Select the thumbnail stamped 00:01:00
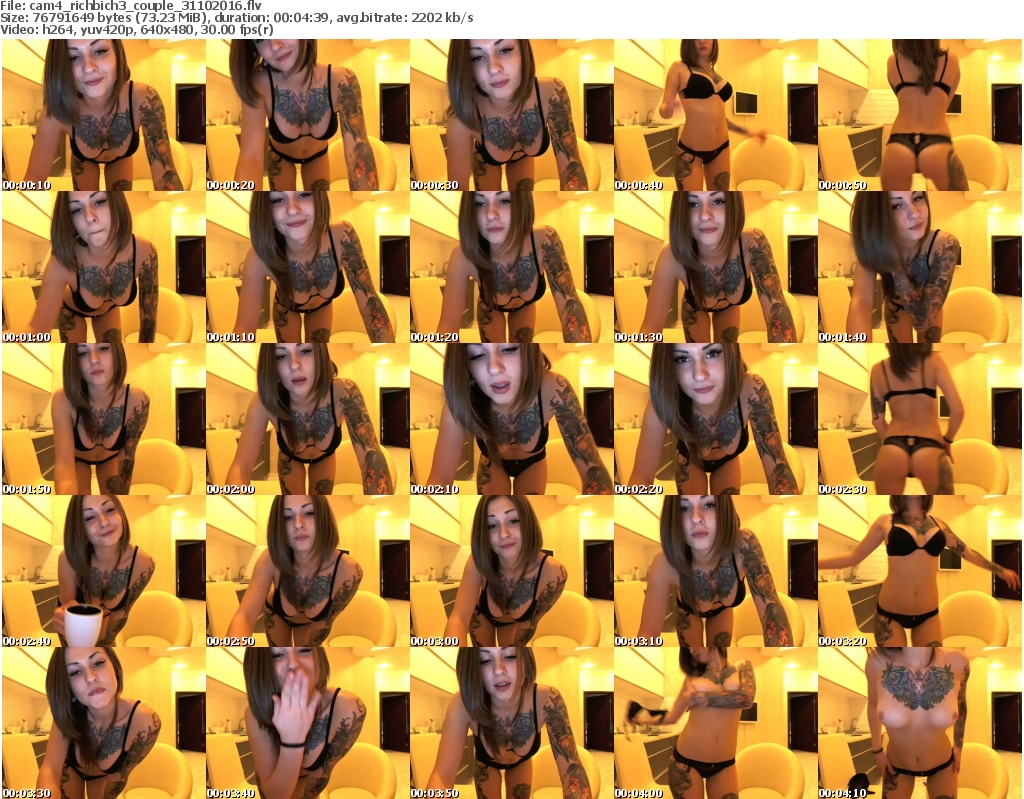1024x799 pixels. point(103,267)
